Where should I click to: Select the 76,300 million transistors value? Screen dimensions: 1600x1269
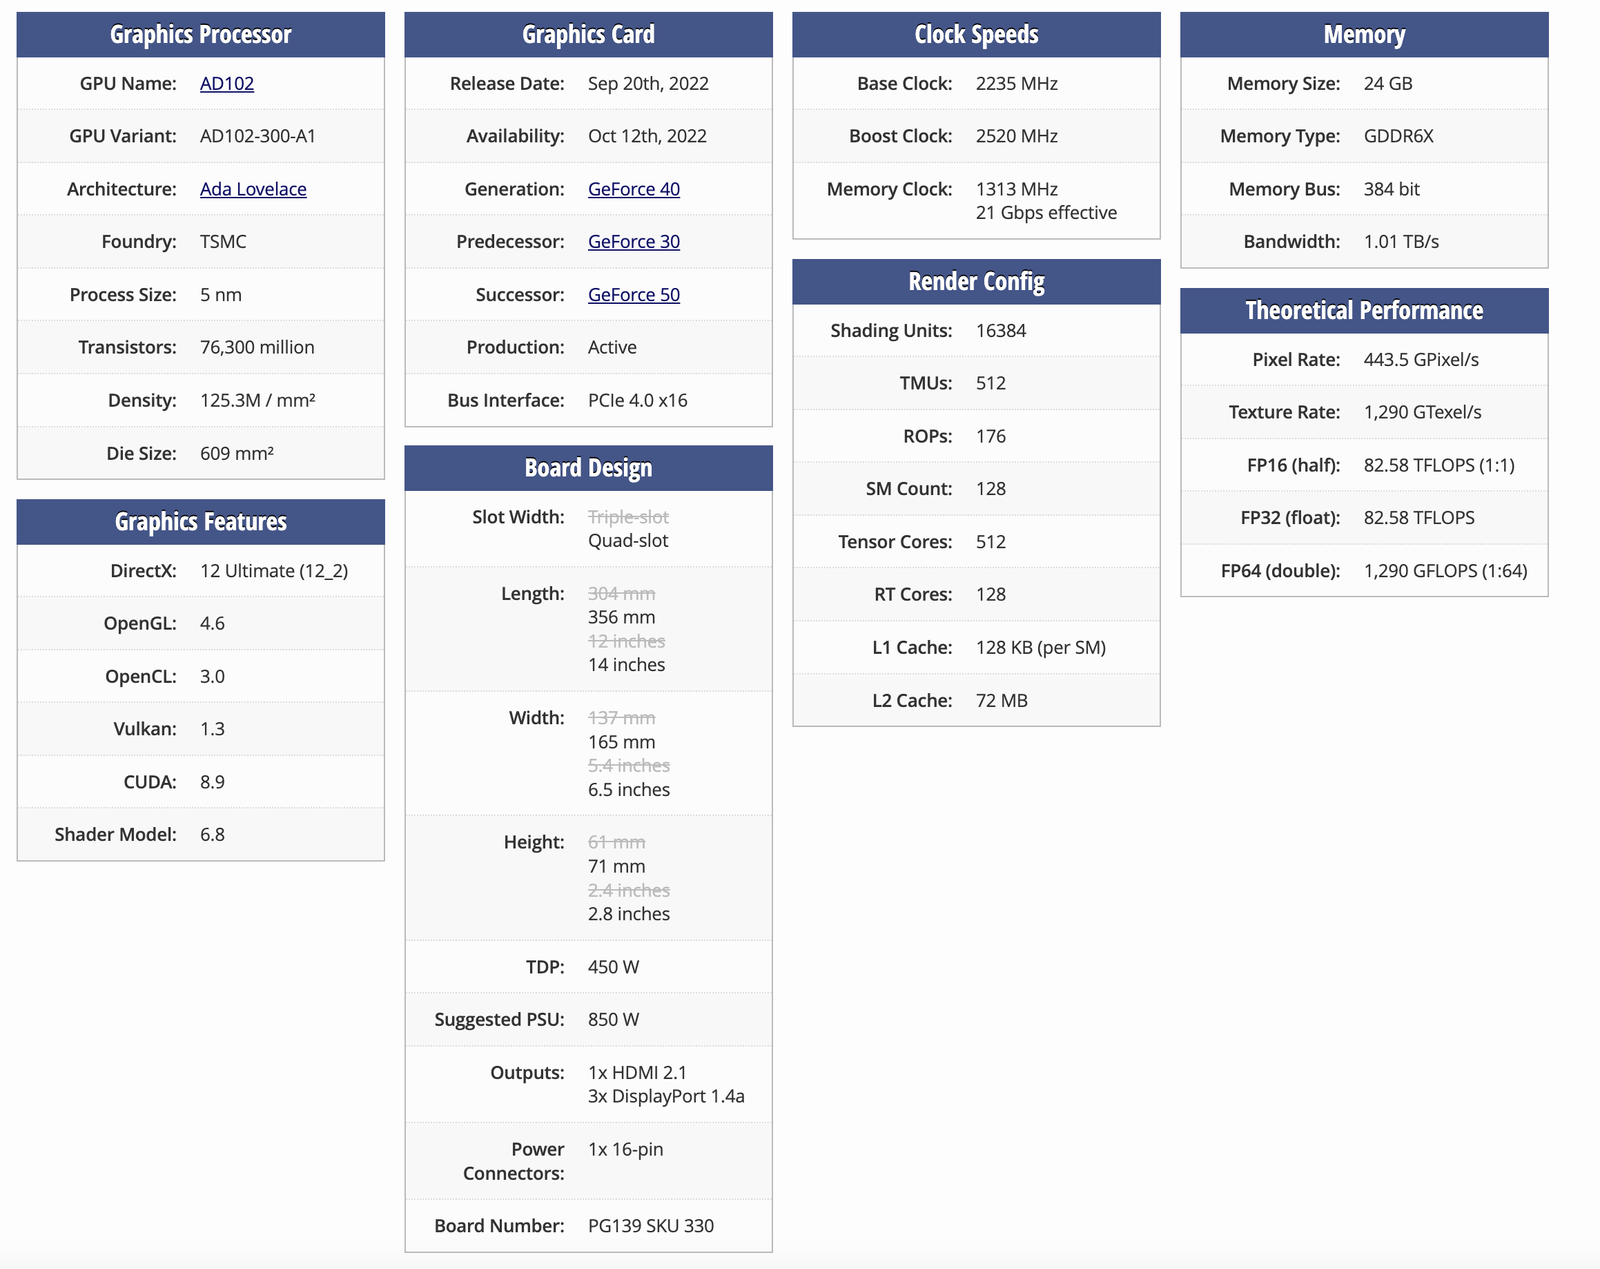tap(257, 348)
